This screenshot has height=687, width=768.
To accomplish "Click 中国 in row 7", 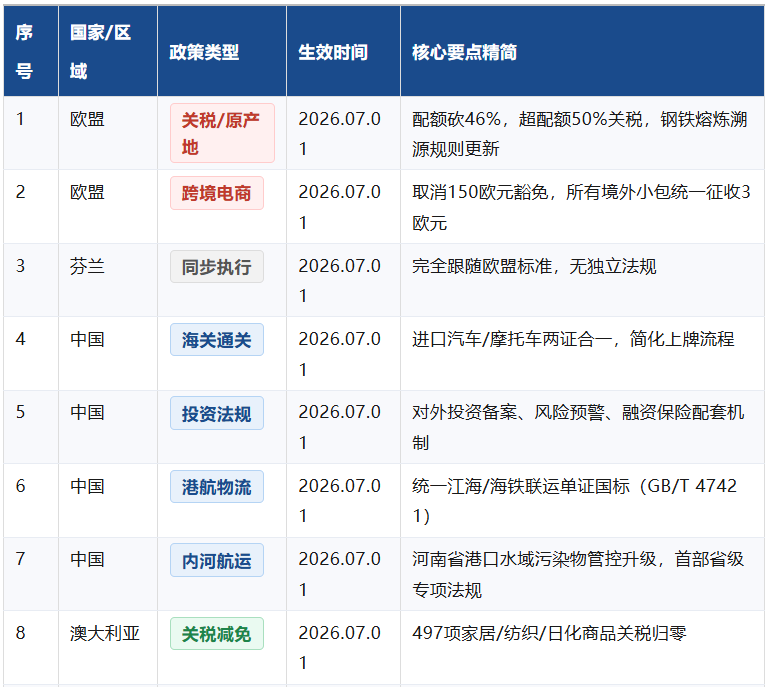I will point(87,559).
